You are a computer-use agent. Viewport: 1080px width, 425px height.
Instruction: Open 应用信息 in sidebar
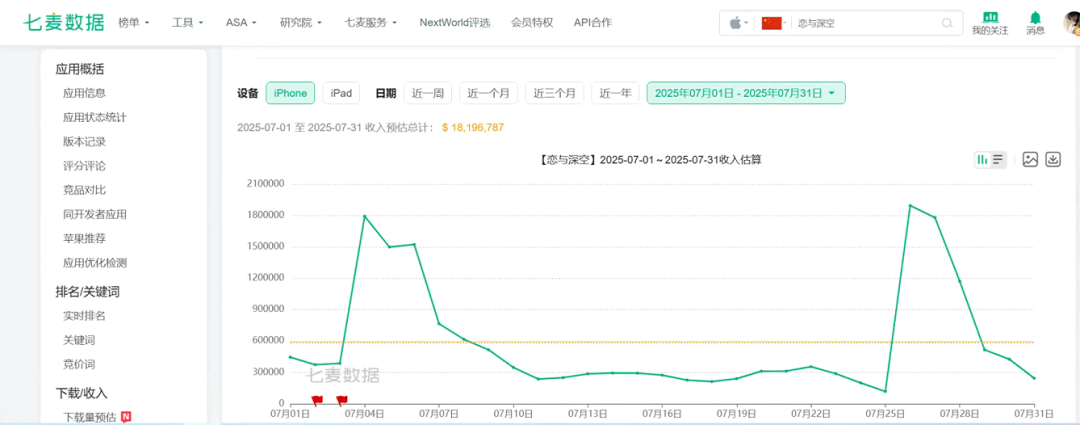click(84, 93)
